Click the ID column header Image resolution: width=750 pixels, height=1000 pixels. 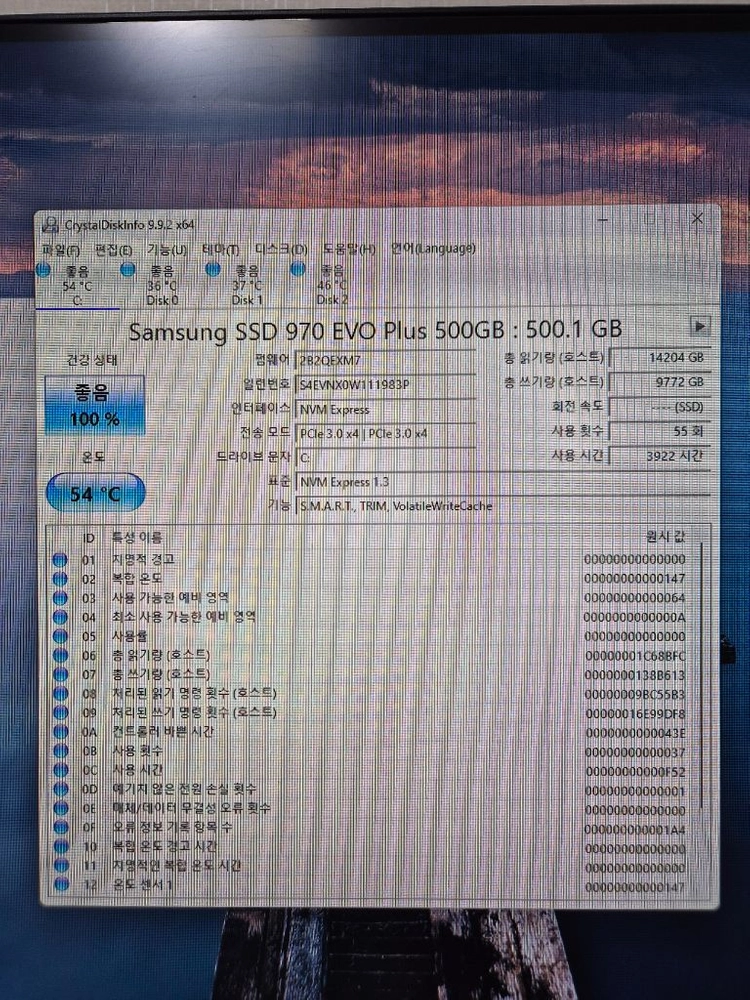pyautogui.click(x=89, y=538)
